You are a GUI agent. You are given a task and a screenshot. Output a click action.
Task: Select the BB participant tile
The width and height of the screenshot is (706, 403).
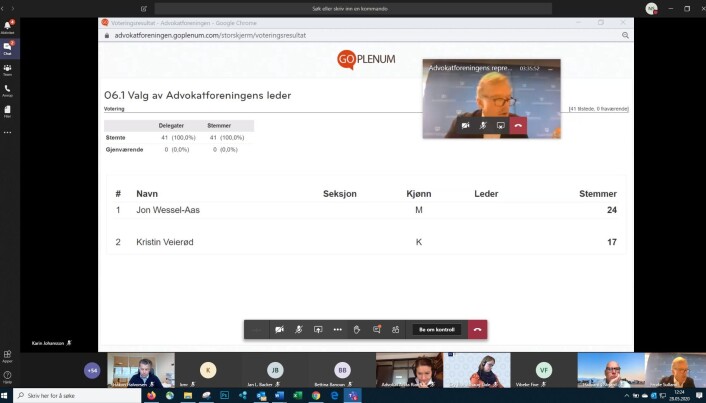tap(342, 370)
